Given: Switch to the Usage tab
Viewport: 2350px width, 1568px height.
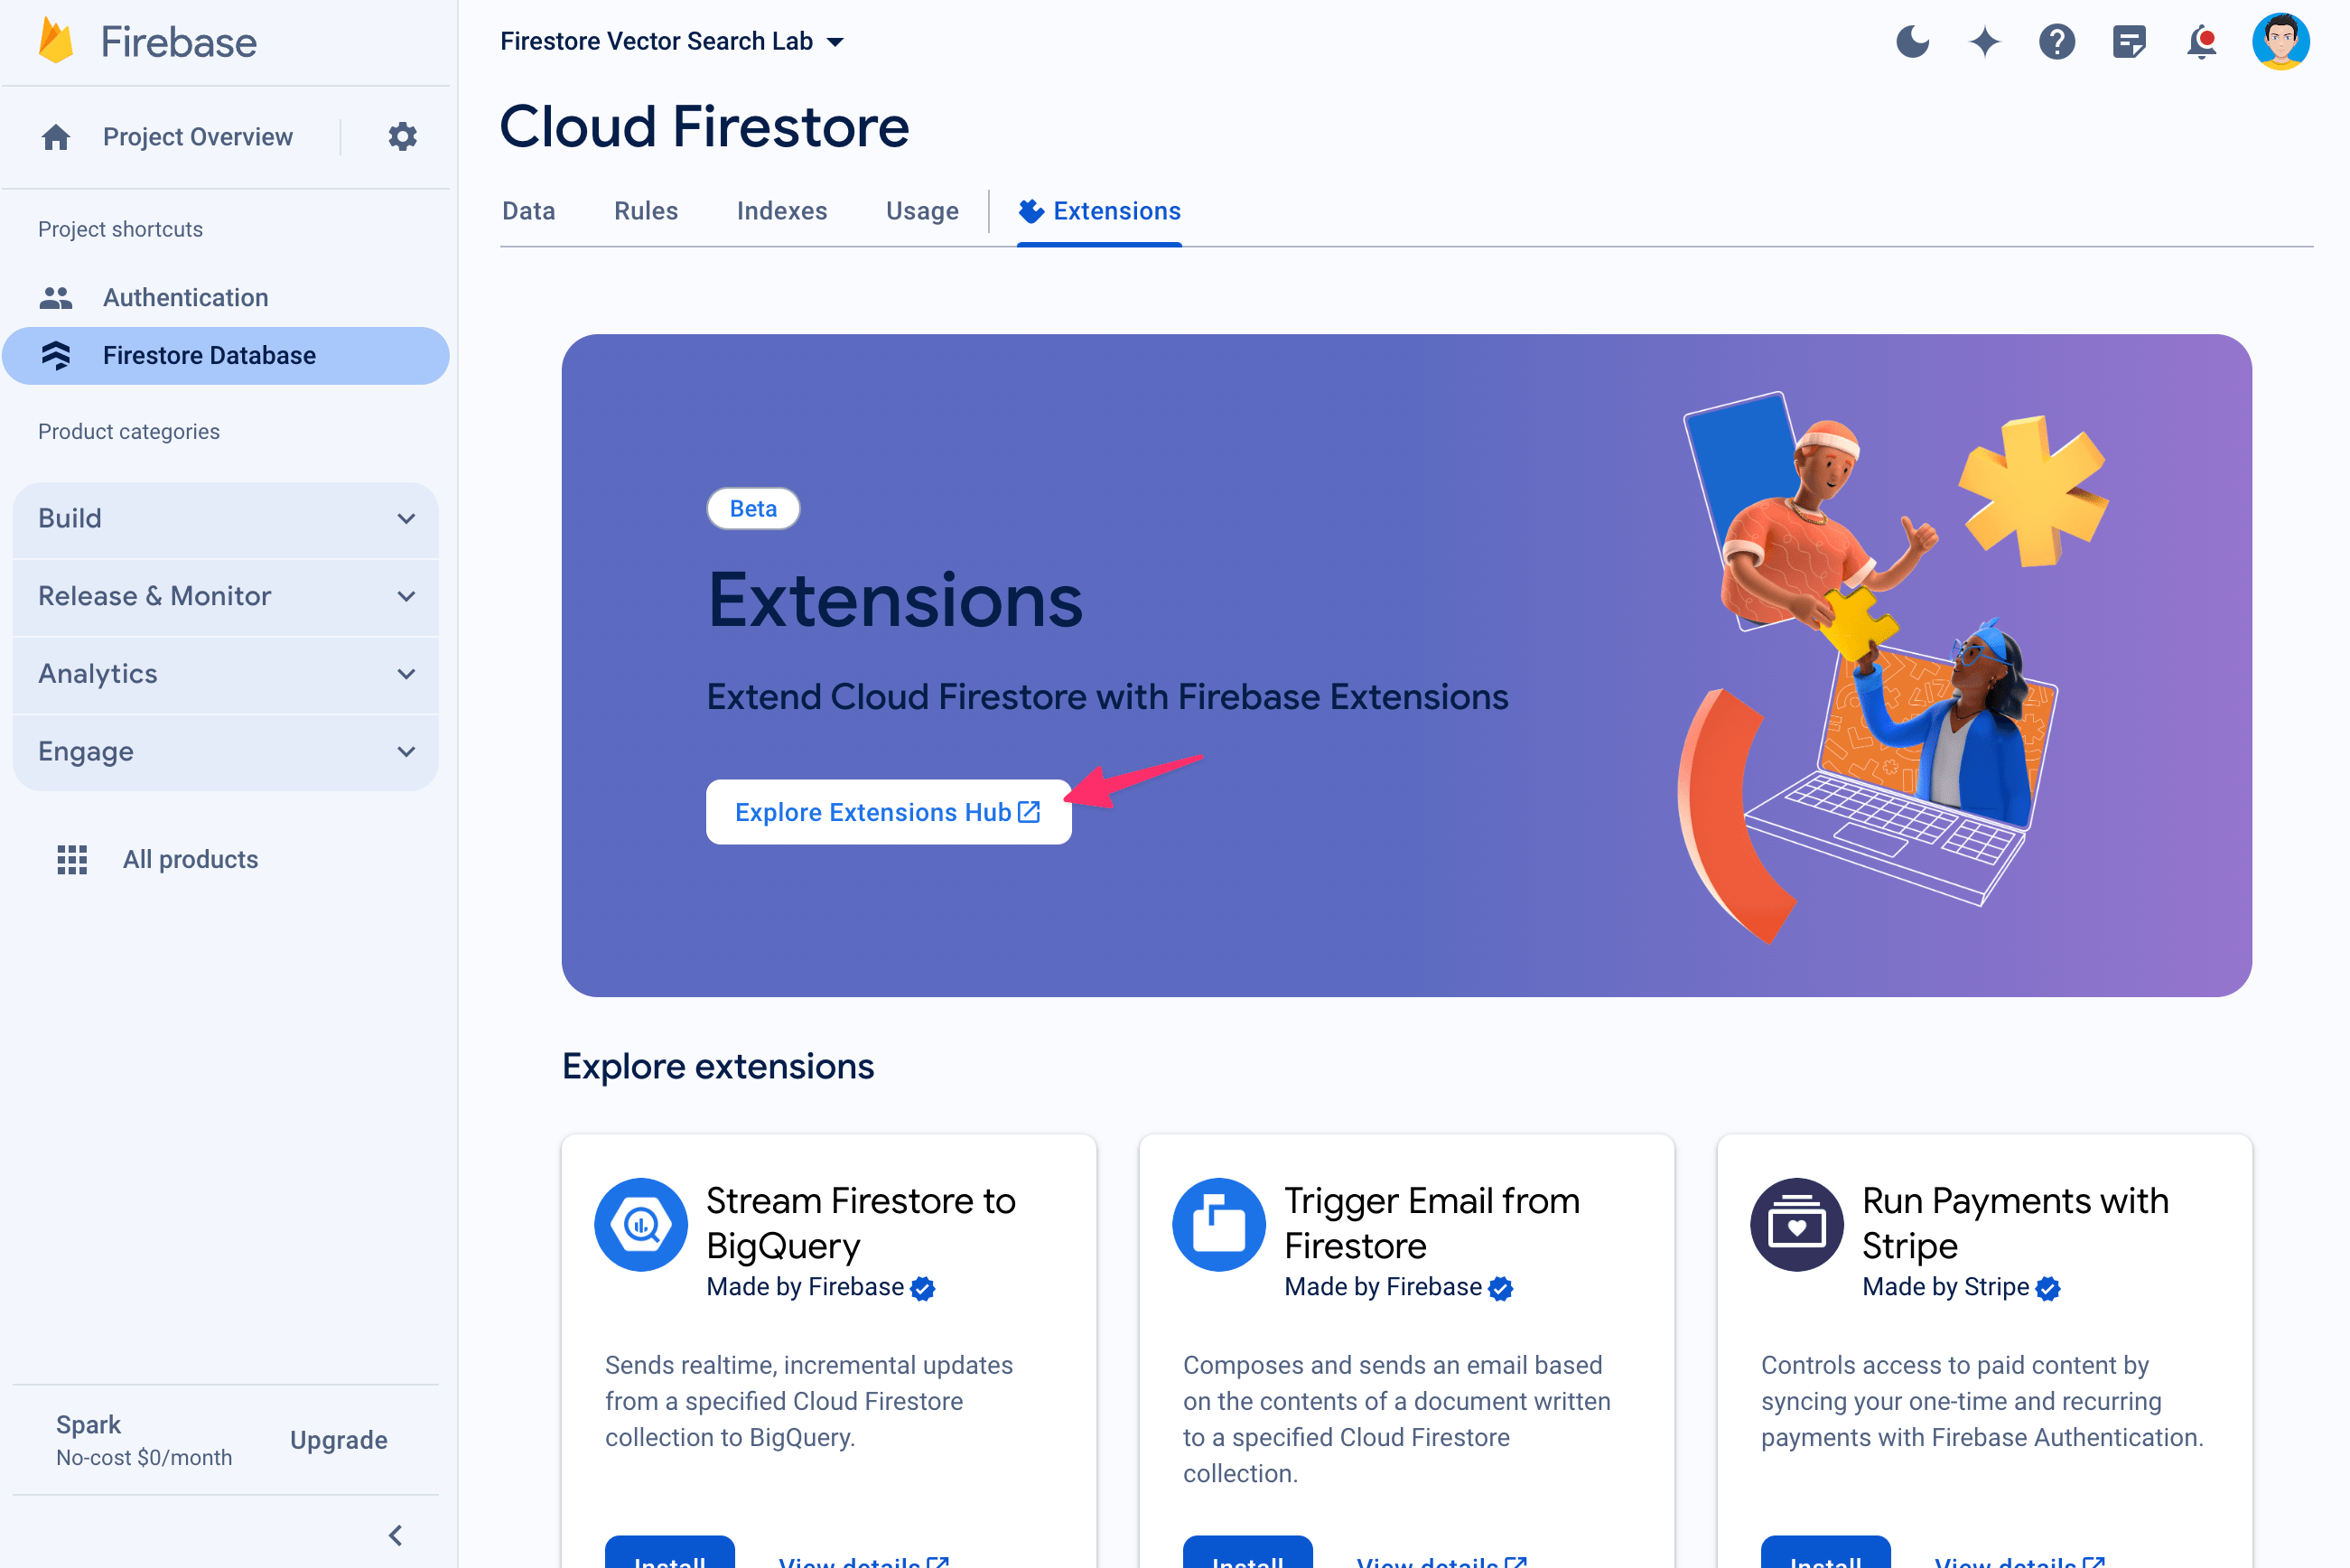Looking at the screenshot, I should [922, 210].
